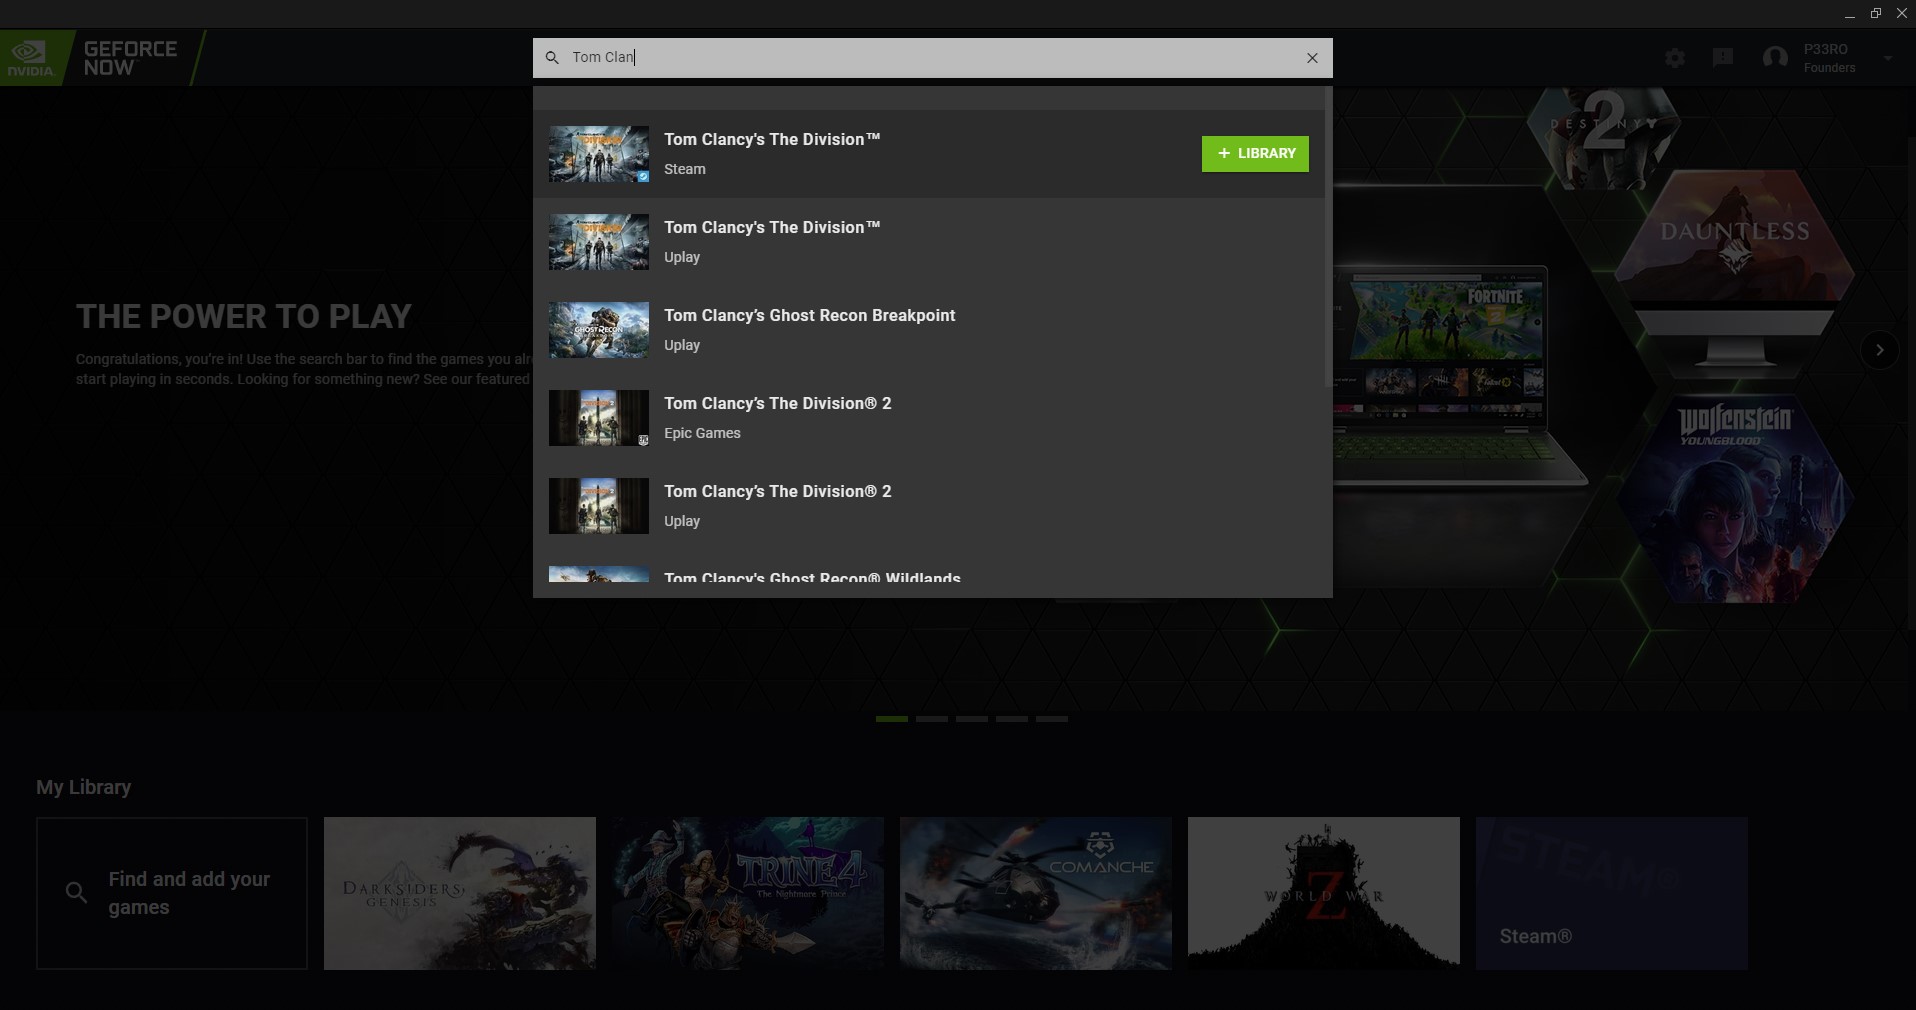This screenshot has height=1010, width=1916.
Task: Go to fourth carousel slide indicator
Action: pyautogui.click(x=1012, y=719)
